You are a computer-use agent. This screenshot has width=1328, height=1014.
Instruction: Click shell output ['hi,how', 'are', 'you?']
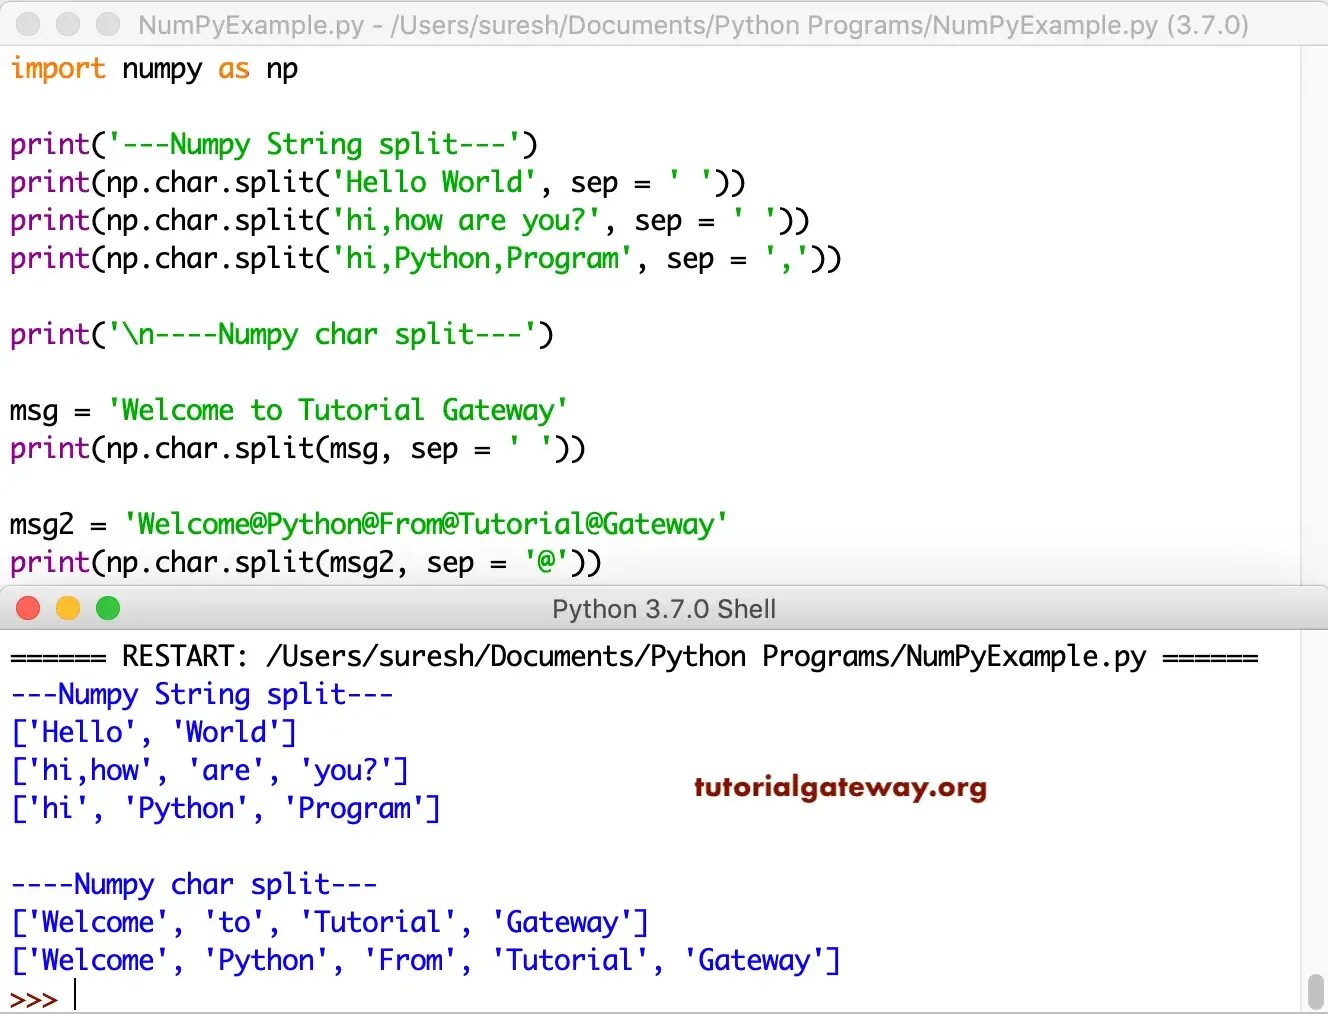tap(210, 771)
